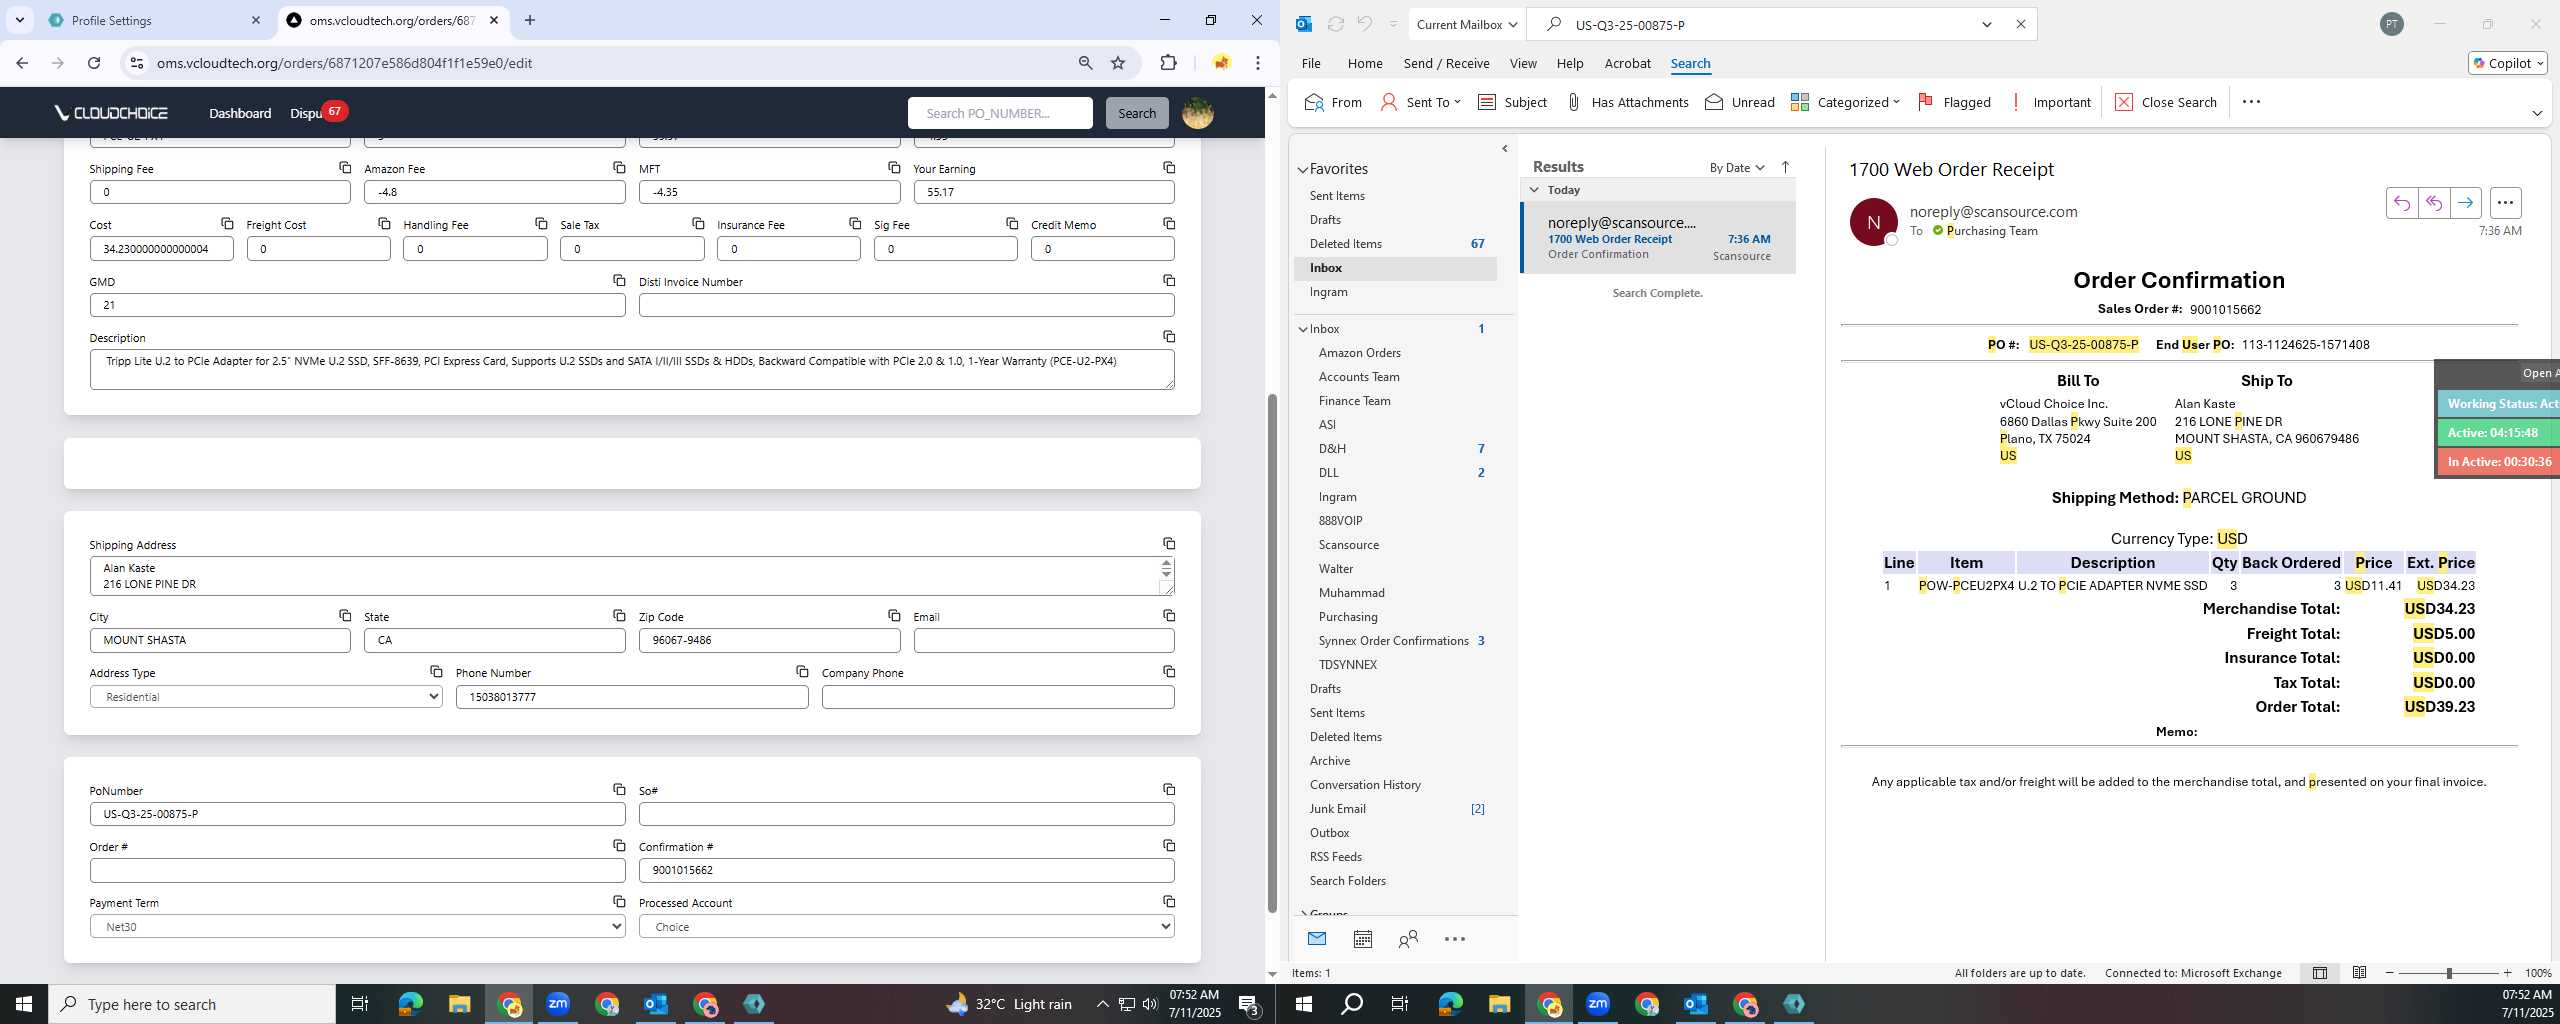2560x1024 pixels.
Task: Open Processed Account dropdown
Action: tap(907, 926)
